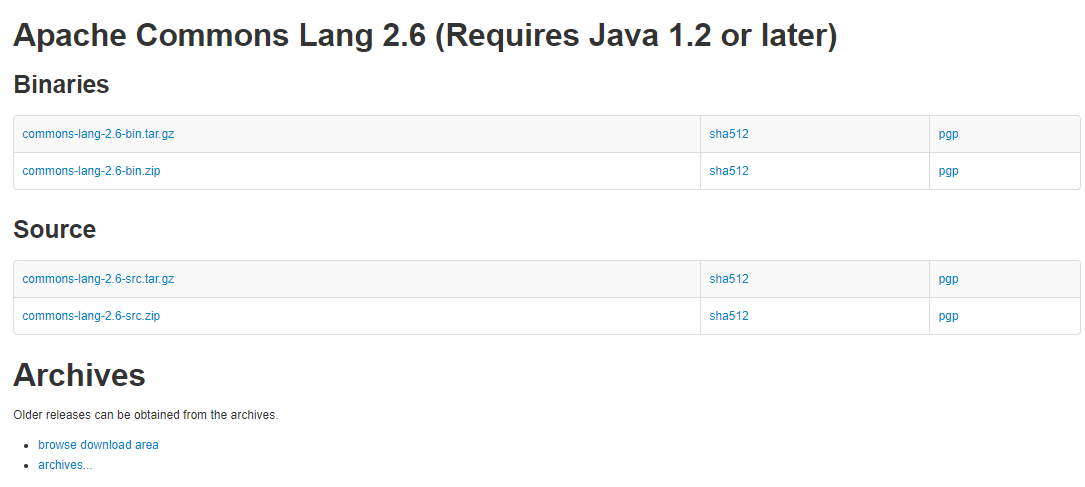Download commons-lang-2.6-bin.tar.gz
Viewport: 1085px width, 487px height.
coord(98,134)
